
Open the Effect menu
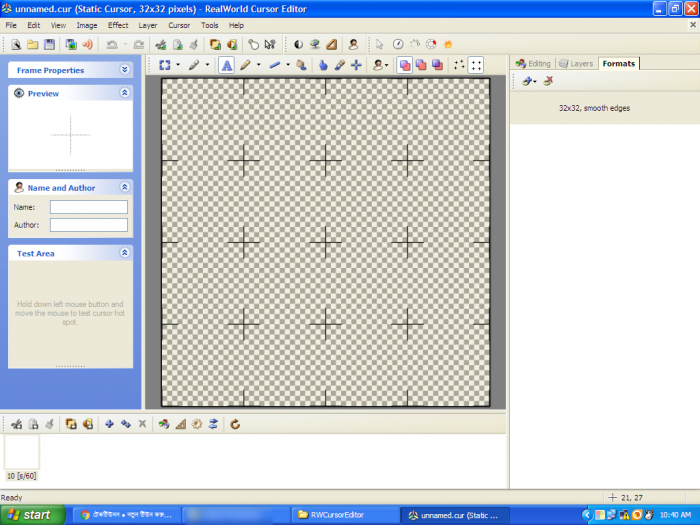pos(118,25)
